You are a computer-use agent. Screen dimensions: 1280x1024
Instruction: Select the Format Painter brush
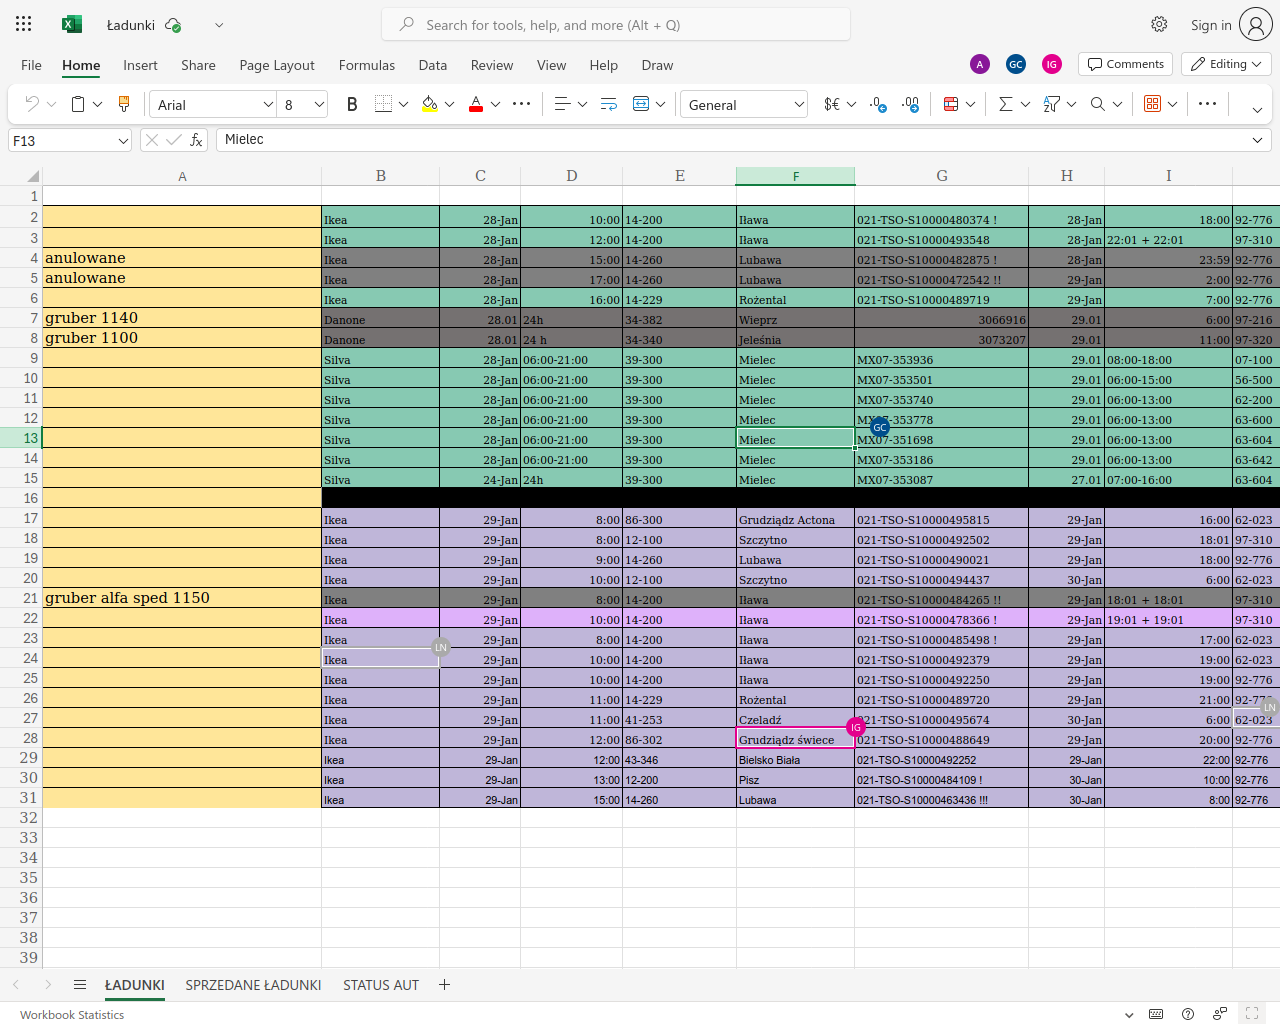pos(124,104)
